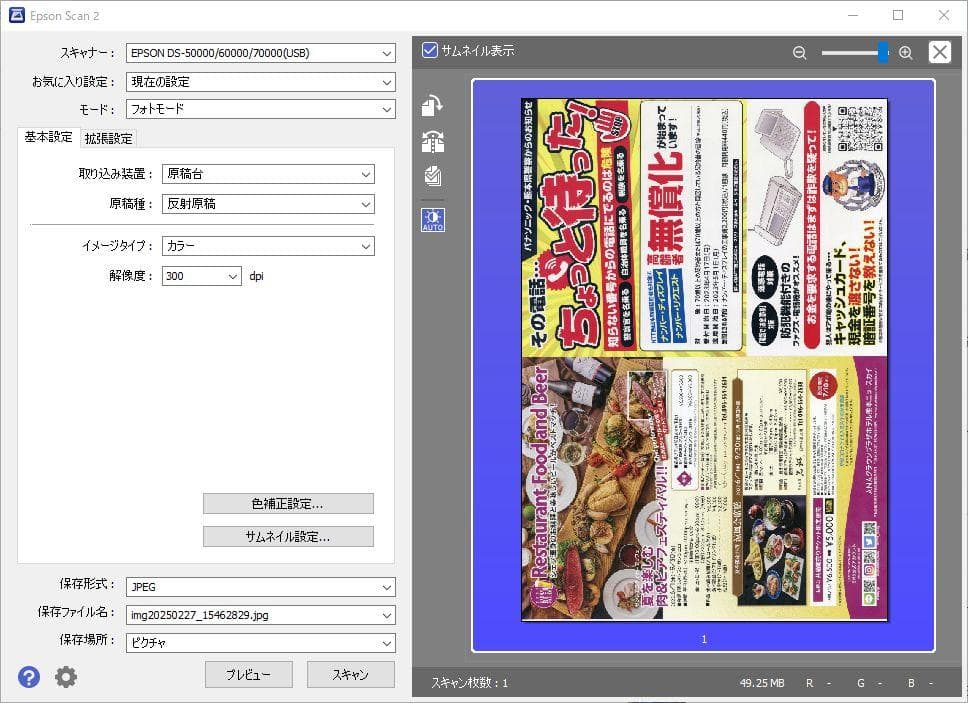This screenshot has height=703, width=968.
Task: Close the preview pane with the X
Action: tap(939, 51)
